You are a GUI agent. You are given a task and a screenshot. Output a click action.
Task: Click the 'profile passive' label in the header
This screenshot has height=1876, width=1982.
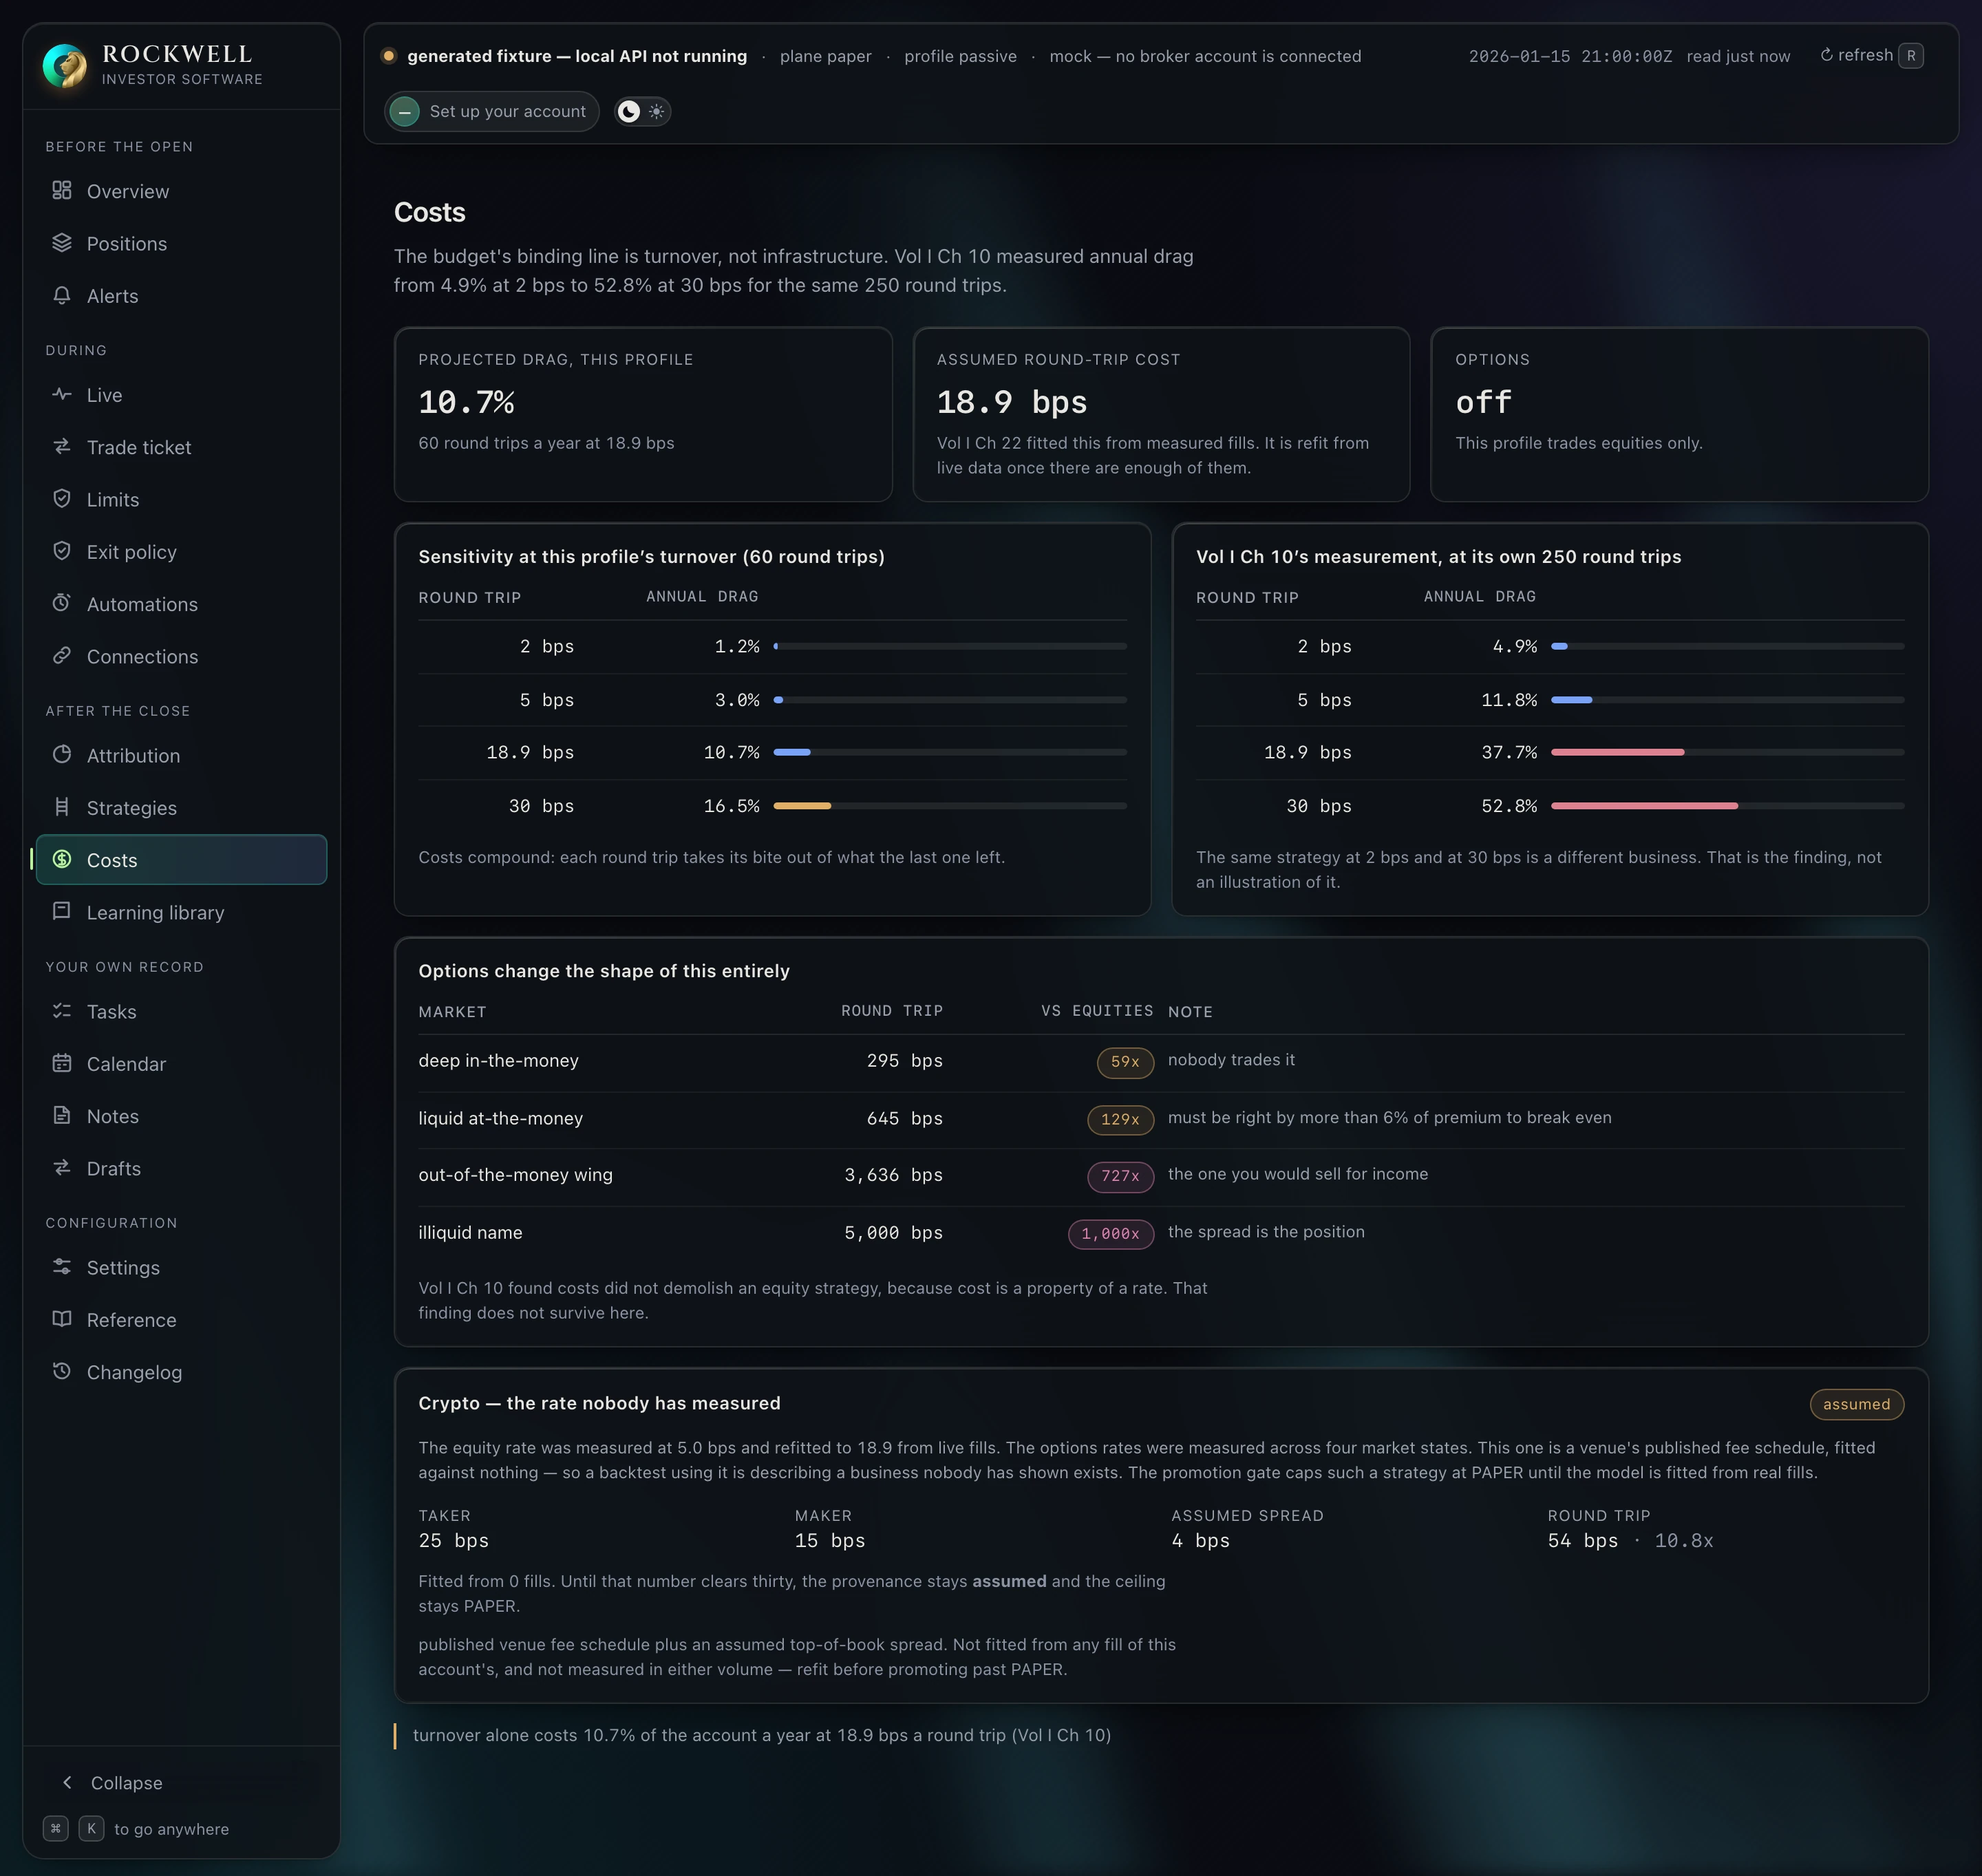(x=960, y=56)
